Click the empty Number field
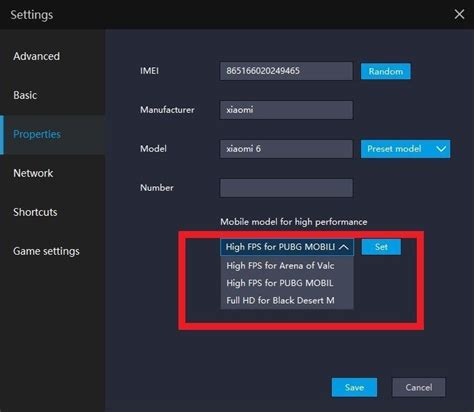The image size is (474, 412). (x=286, y=188)
